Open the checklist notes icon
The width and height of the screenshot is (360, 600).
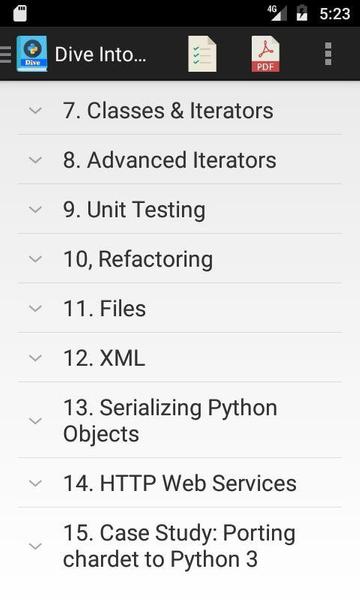(202, 54)
